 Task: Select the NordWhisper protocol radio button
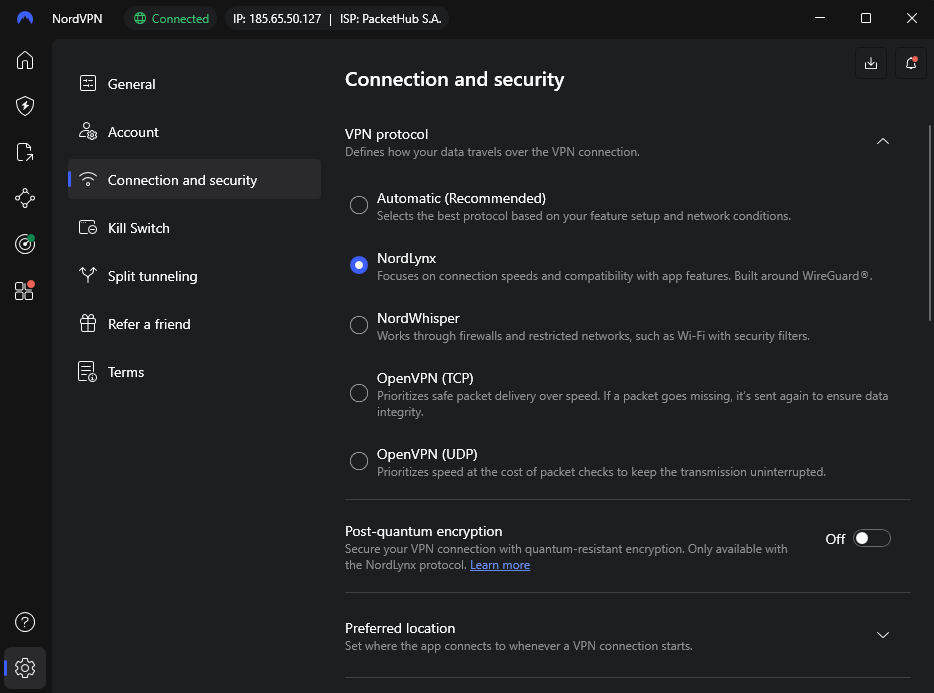pos(359,325)
